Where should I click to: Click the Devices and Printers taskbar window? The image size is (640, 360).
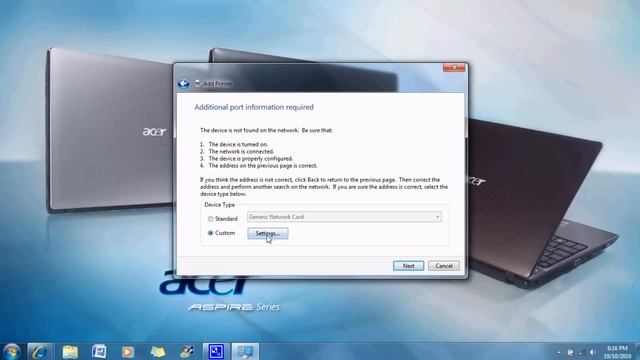(245, 351)
